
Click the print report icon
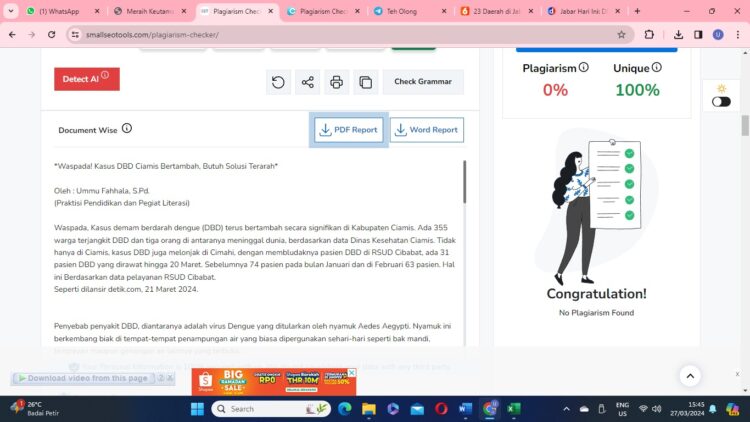(x=337, y=82)
